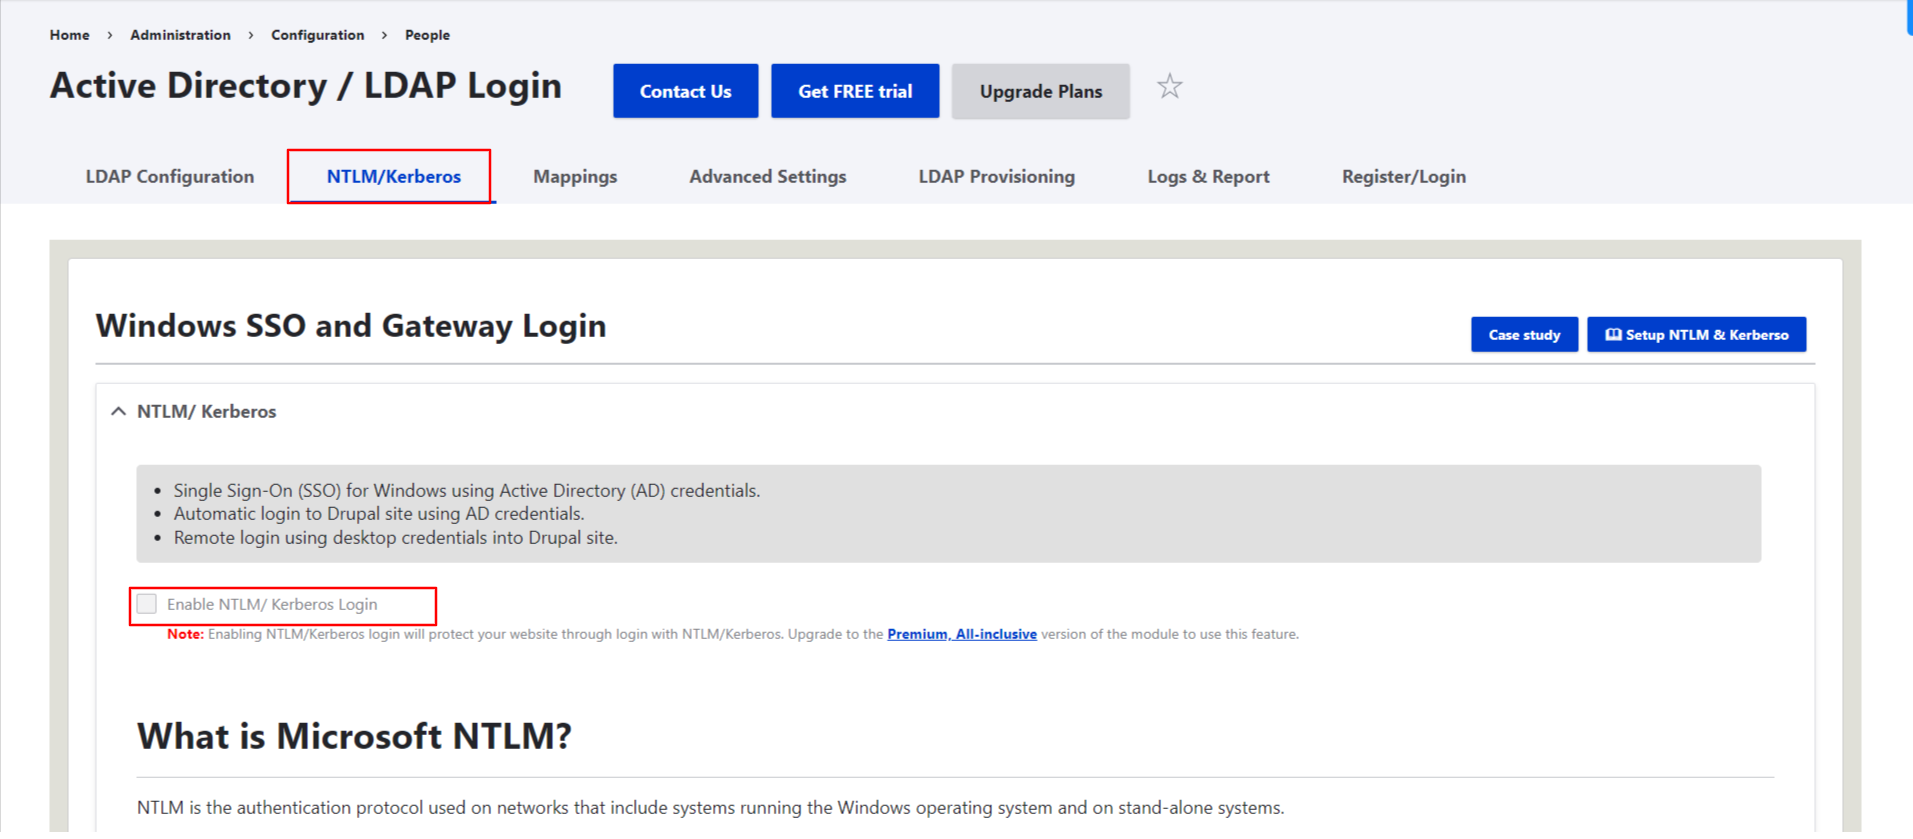
Task: Click the Remote login using desktop credentials text
Action: coord(396,538)
